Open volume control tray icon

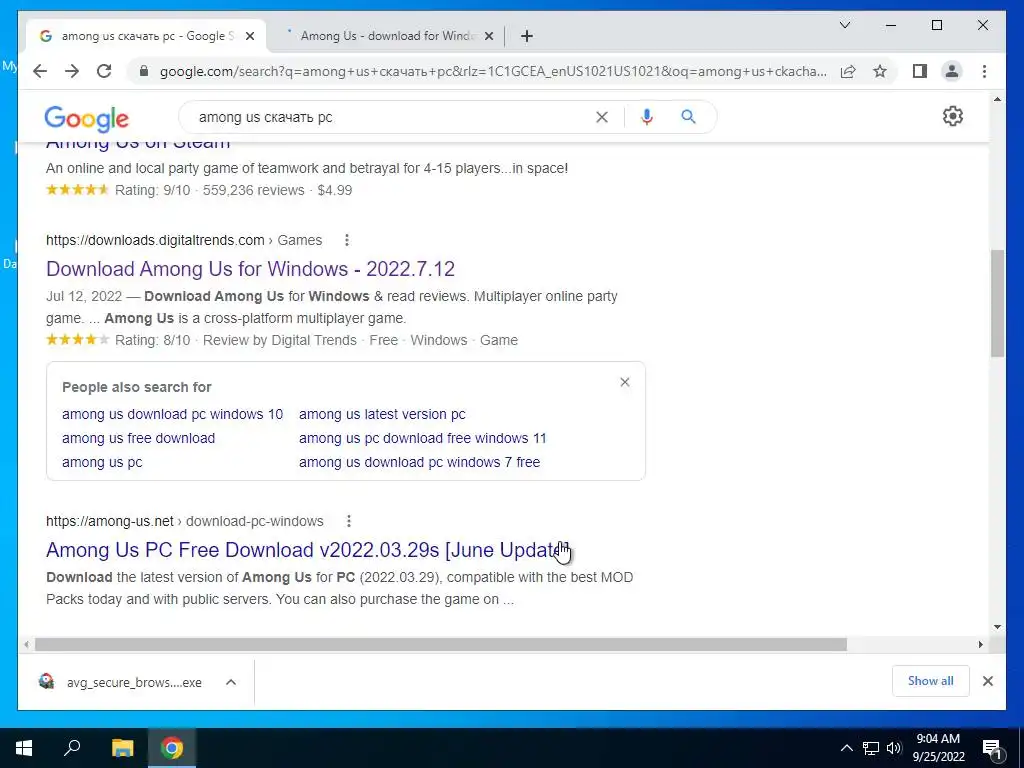click(x=893, y=748)
